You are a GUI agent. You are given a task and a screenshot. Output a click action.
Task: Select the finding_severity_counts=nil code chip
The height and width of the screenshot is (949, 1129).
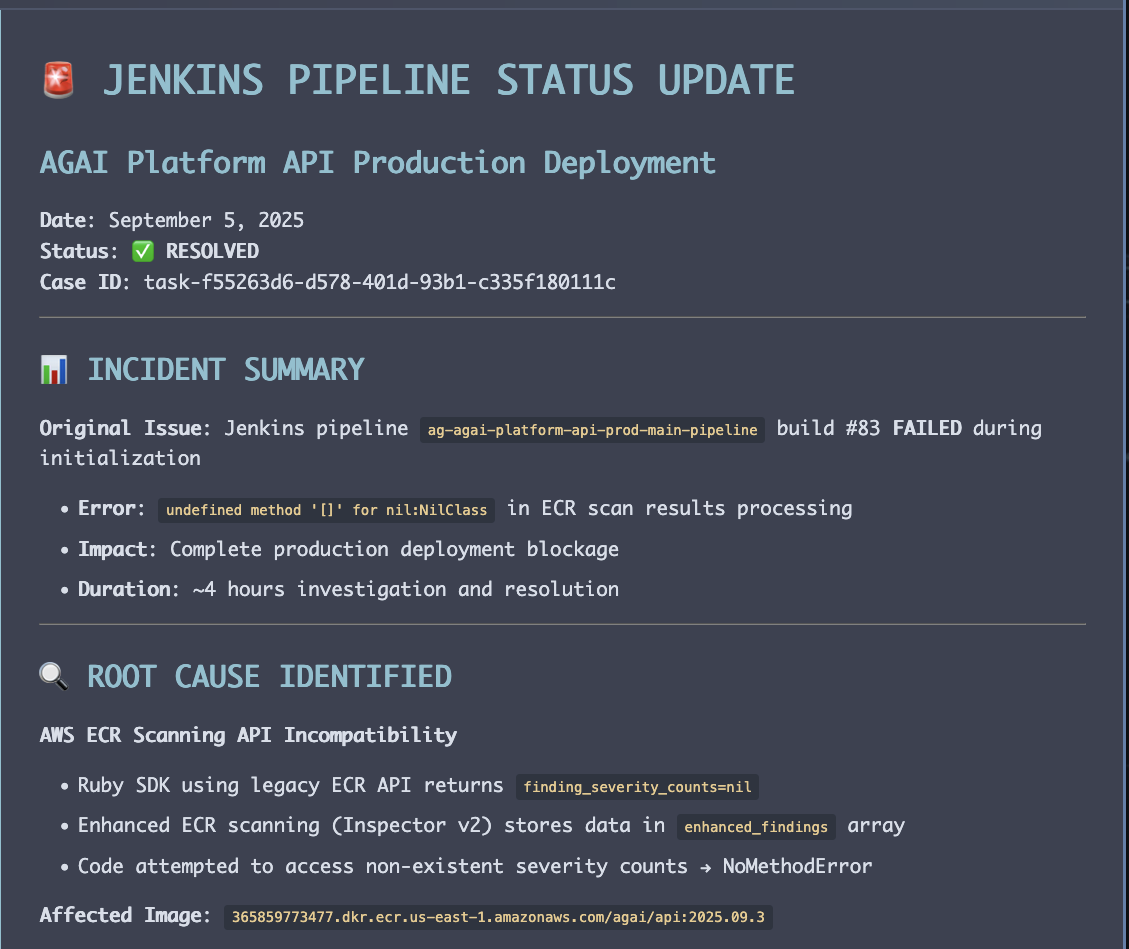pyautogui.click(x=636, y=787)
